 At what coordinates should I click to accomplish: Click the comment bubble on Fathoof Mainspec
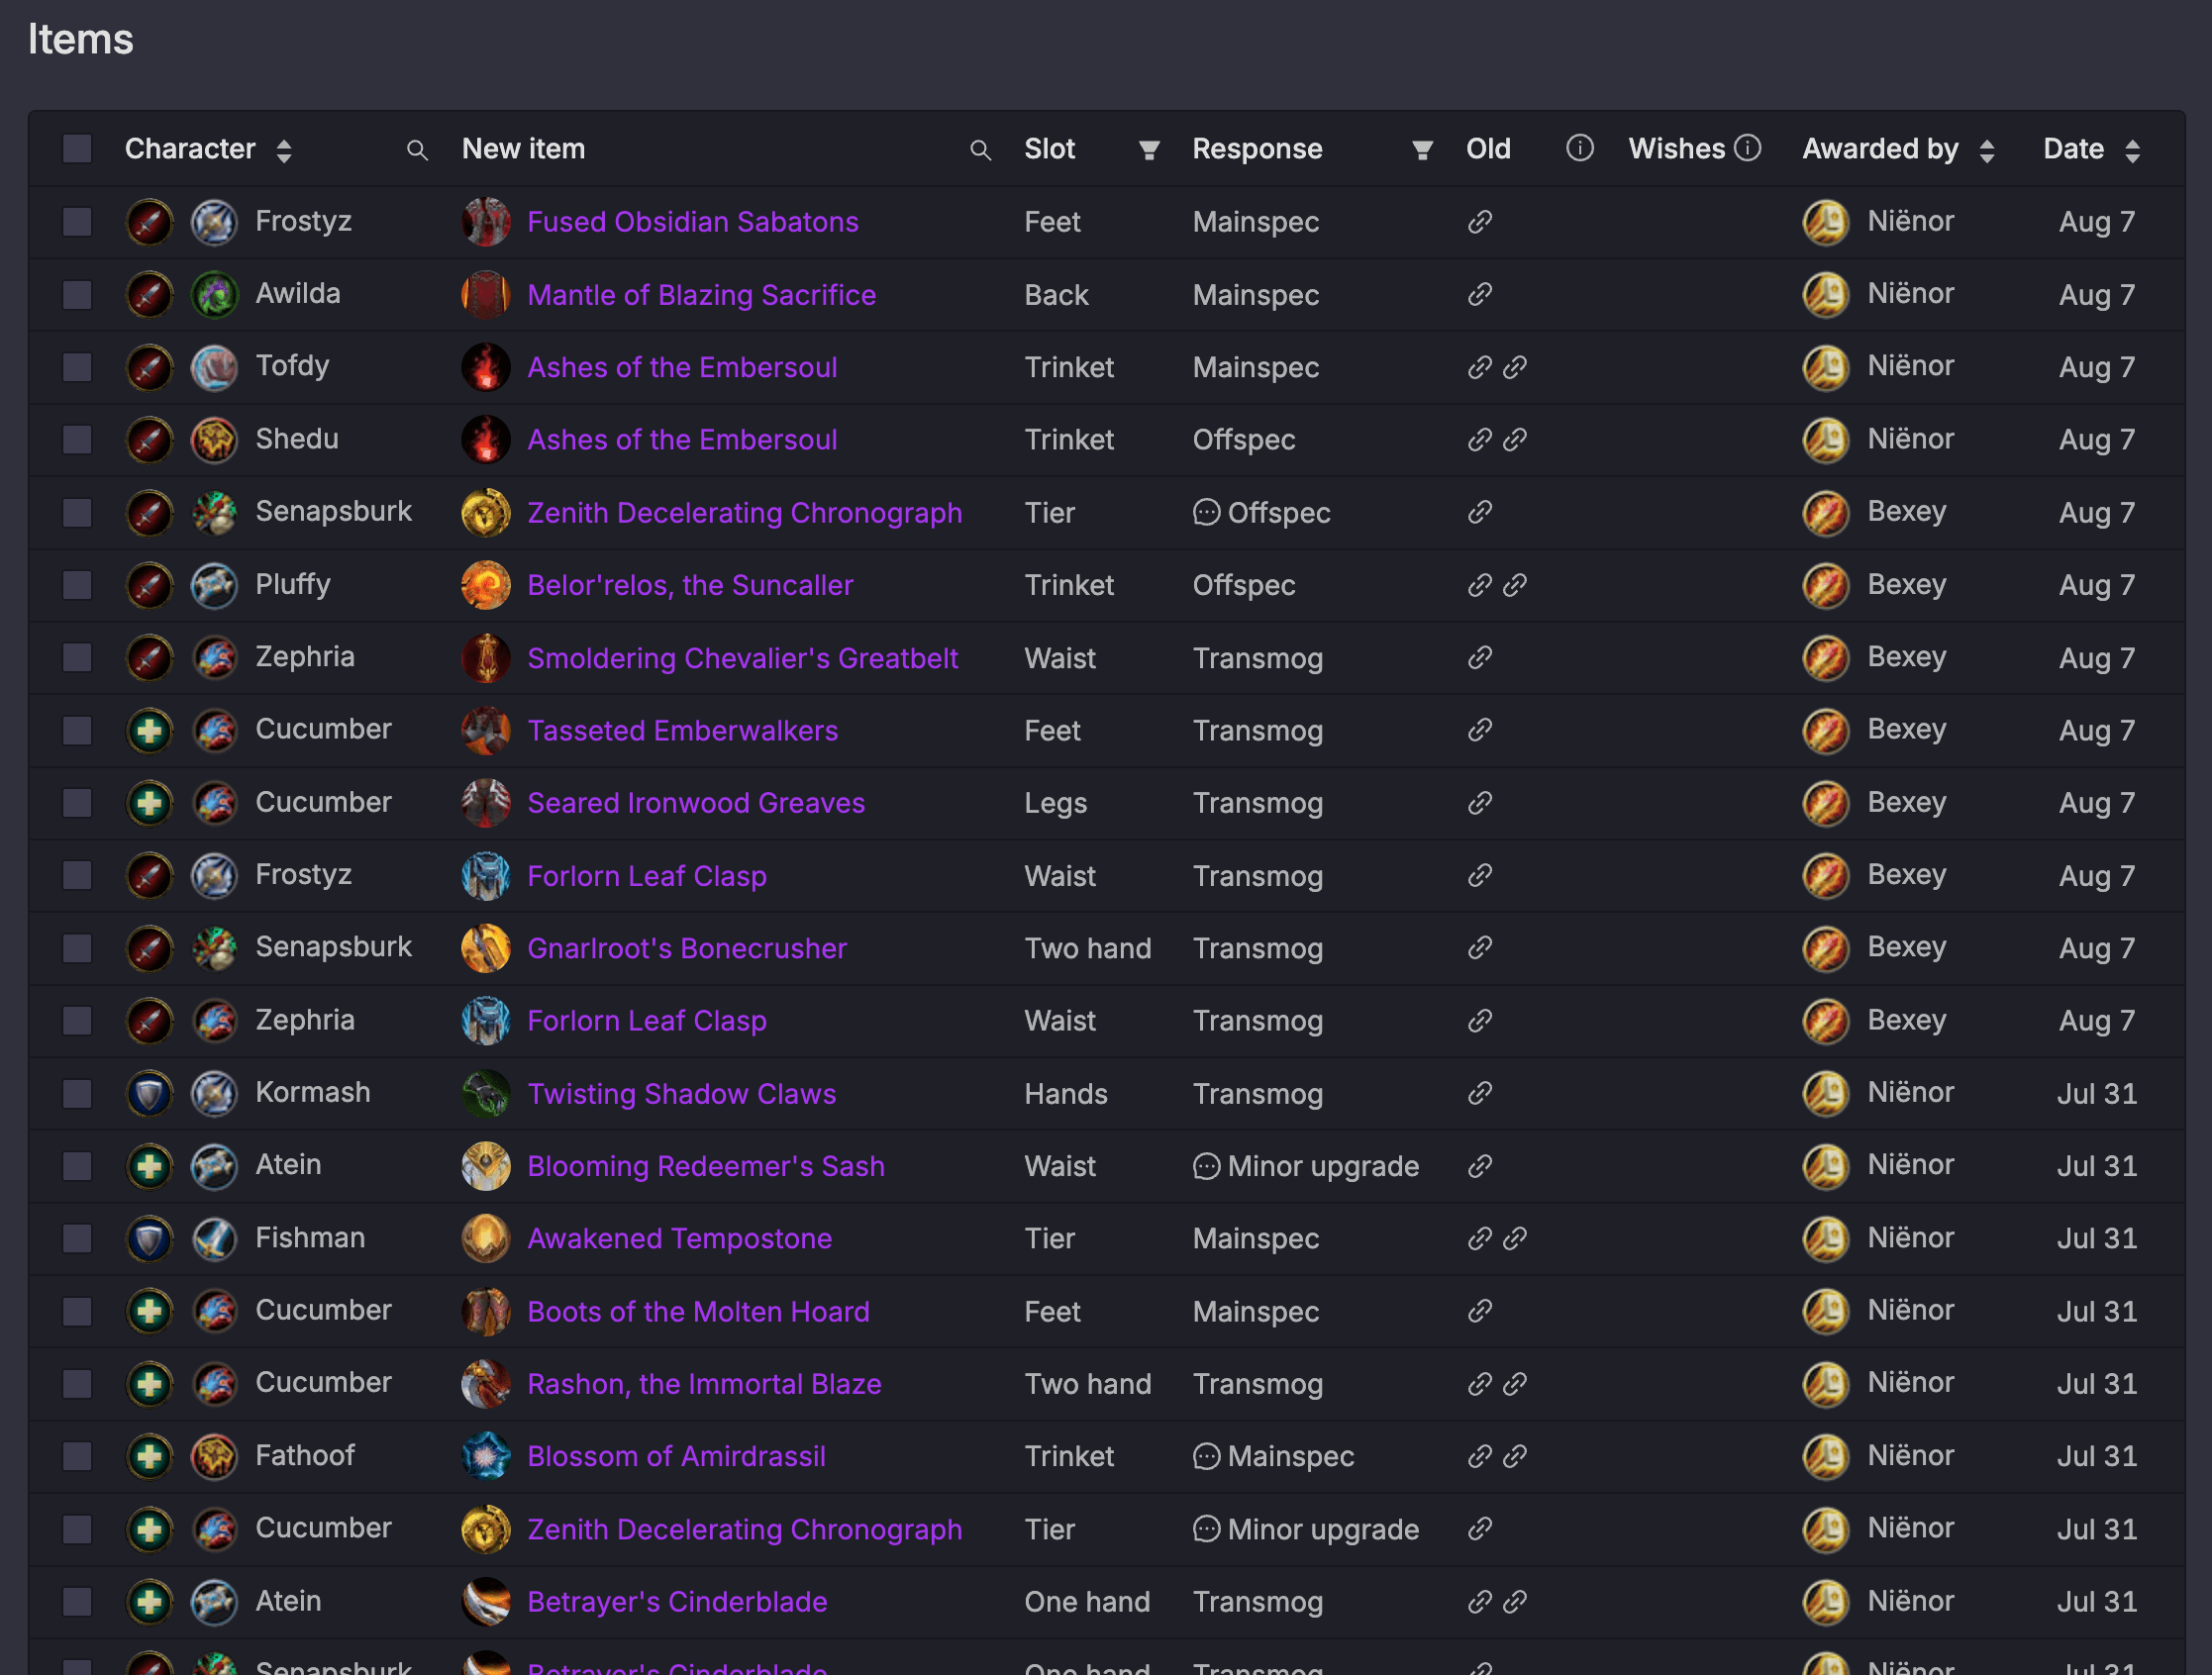tap(1206, 1457)
